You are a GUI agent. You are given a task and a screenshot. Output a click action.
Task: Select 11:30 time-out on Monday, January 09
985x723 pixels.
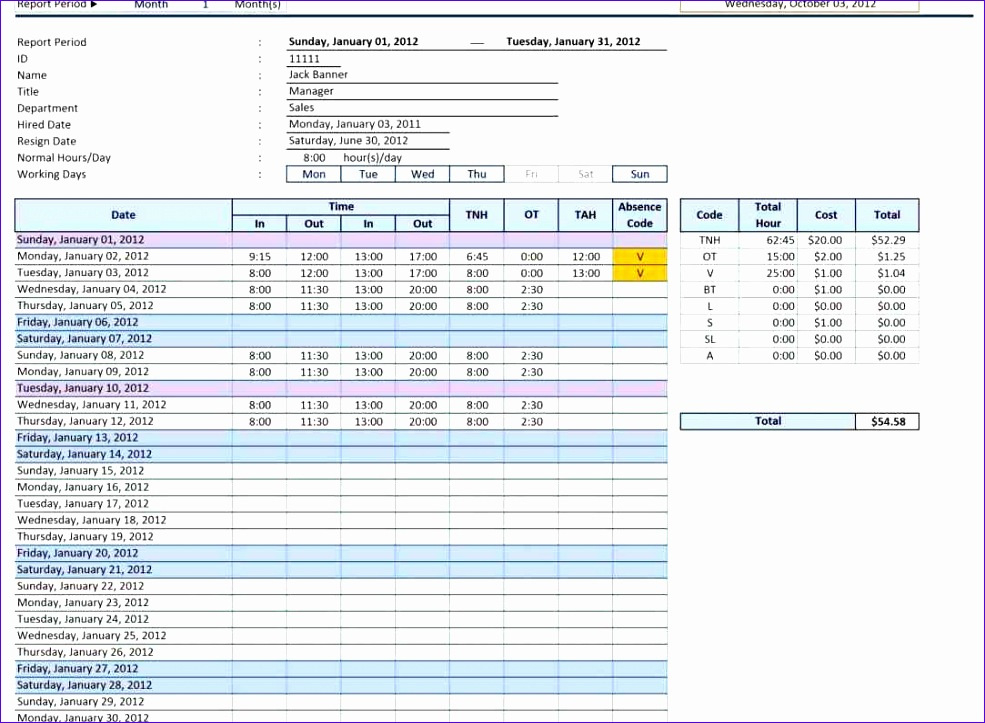pyautogui.click(x=313, y=372)
